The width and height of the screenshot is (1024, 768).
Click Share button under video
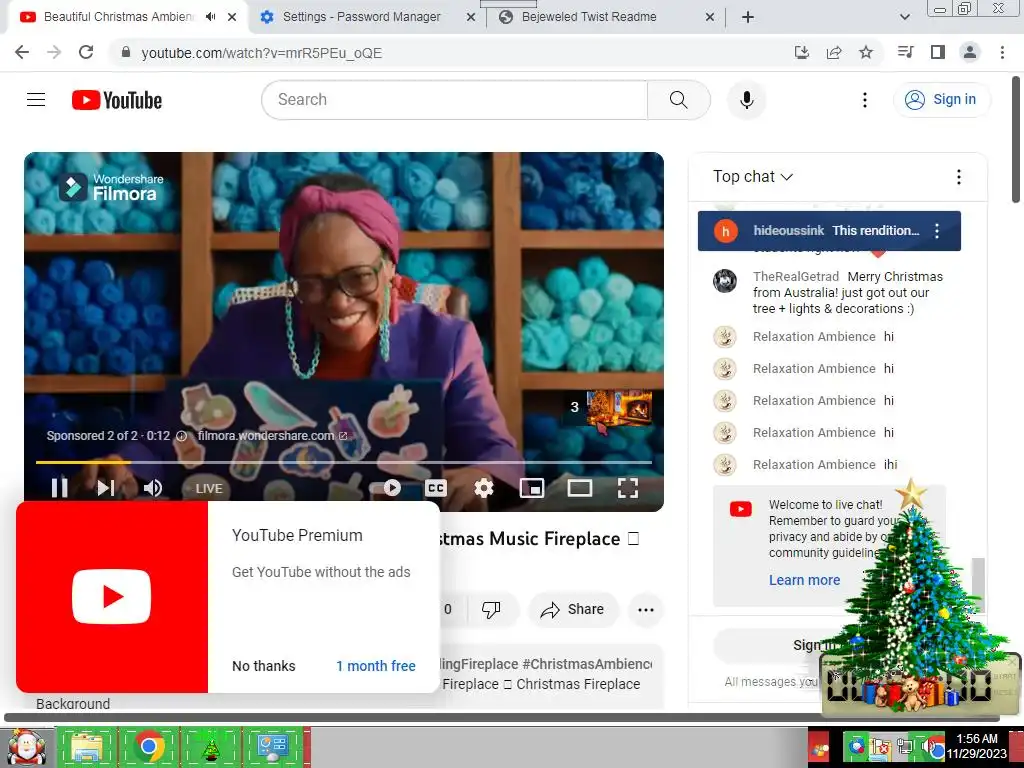573,609
